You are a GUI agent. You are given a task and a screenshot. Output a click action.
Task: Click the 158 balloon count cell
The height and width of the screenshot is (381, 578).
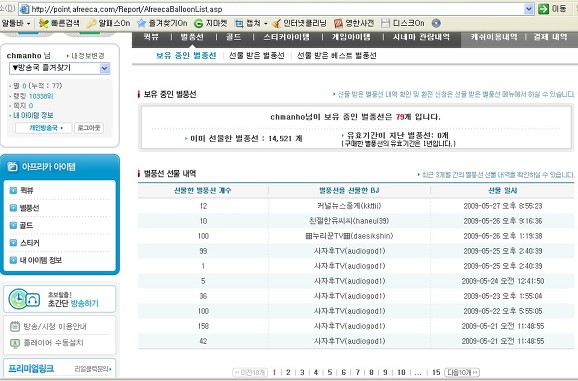point(203,326)
